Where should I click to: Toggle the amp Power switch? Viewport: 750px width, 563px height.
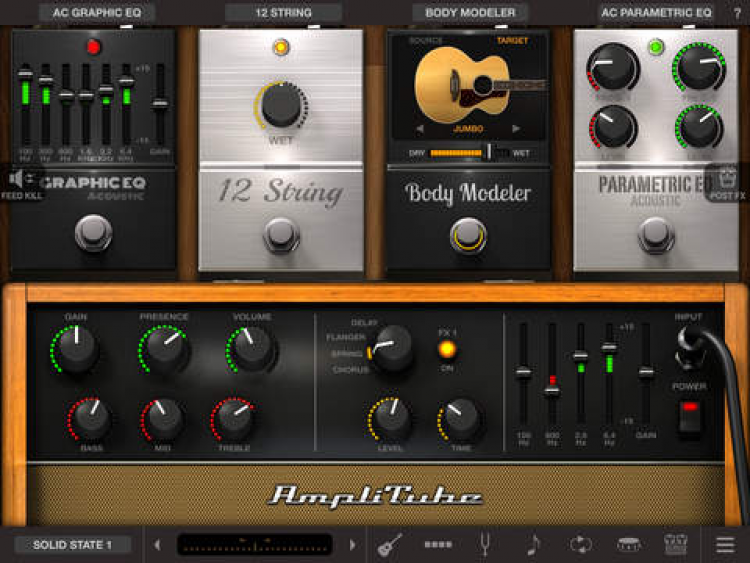pyautogui.click(x=689, y=417)
